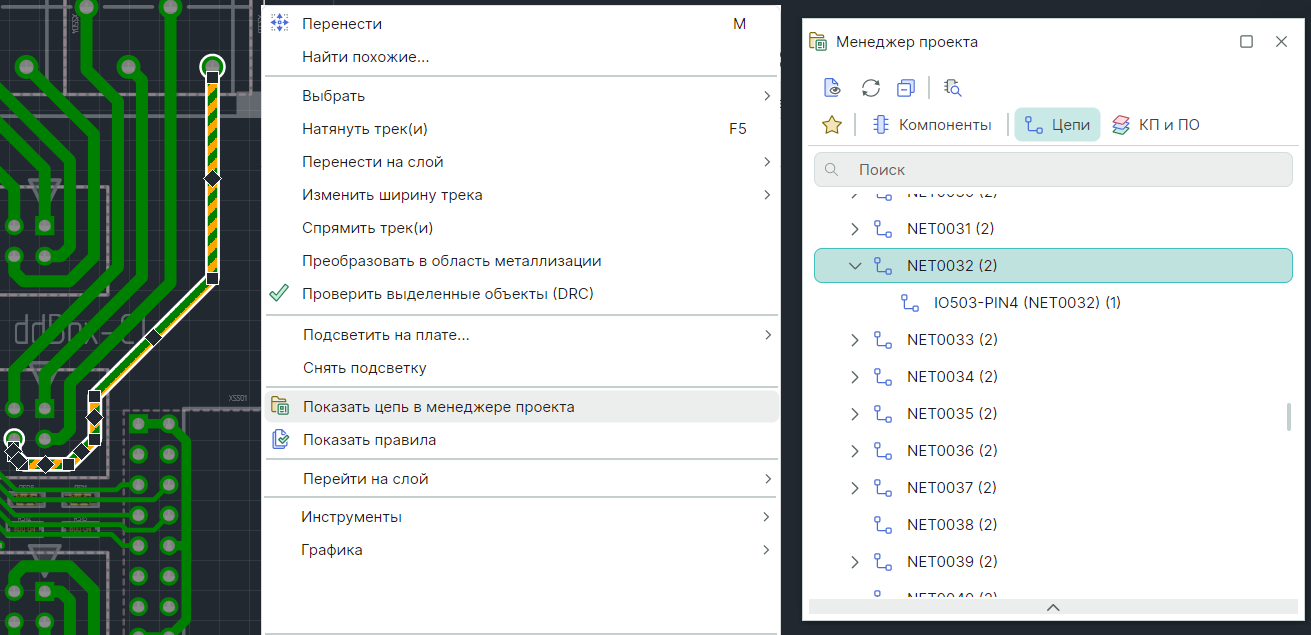Click the NET0038 net icon
This screenshot has height=635, width=1311.
point(883,525)
